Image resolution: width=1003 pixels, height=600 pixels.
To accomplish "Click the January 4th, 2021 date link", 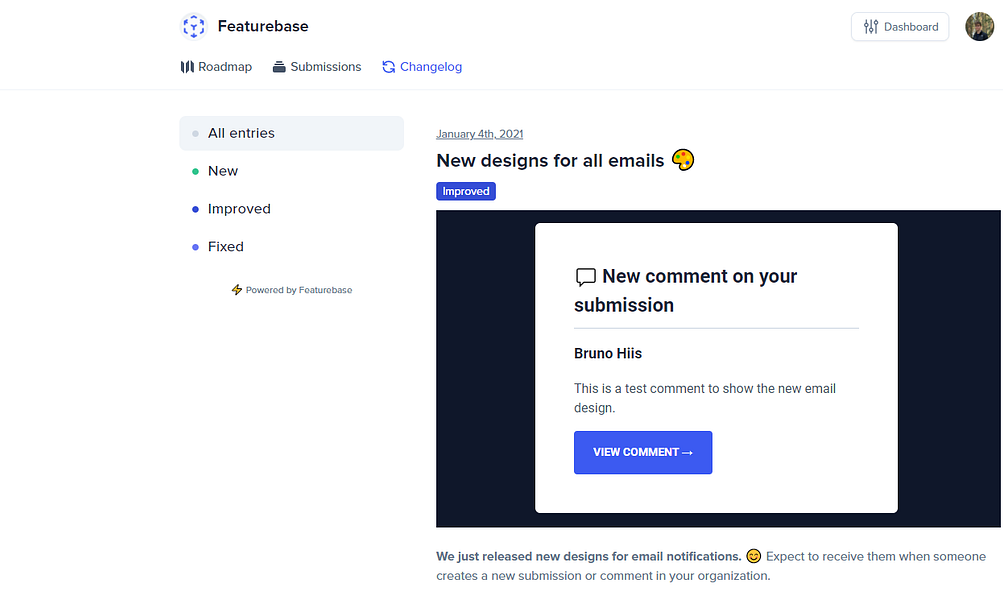I will (x=479, y=133).
